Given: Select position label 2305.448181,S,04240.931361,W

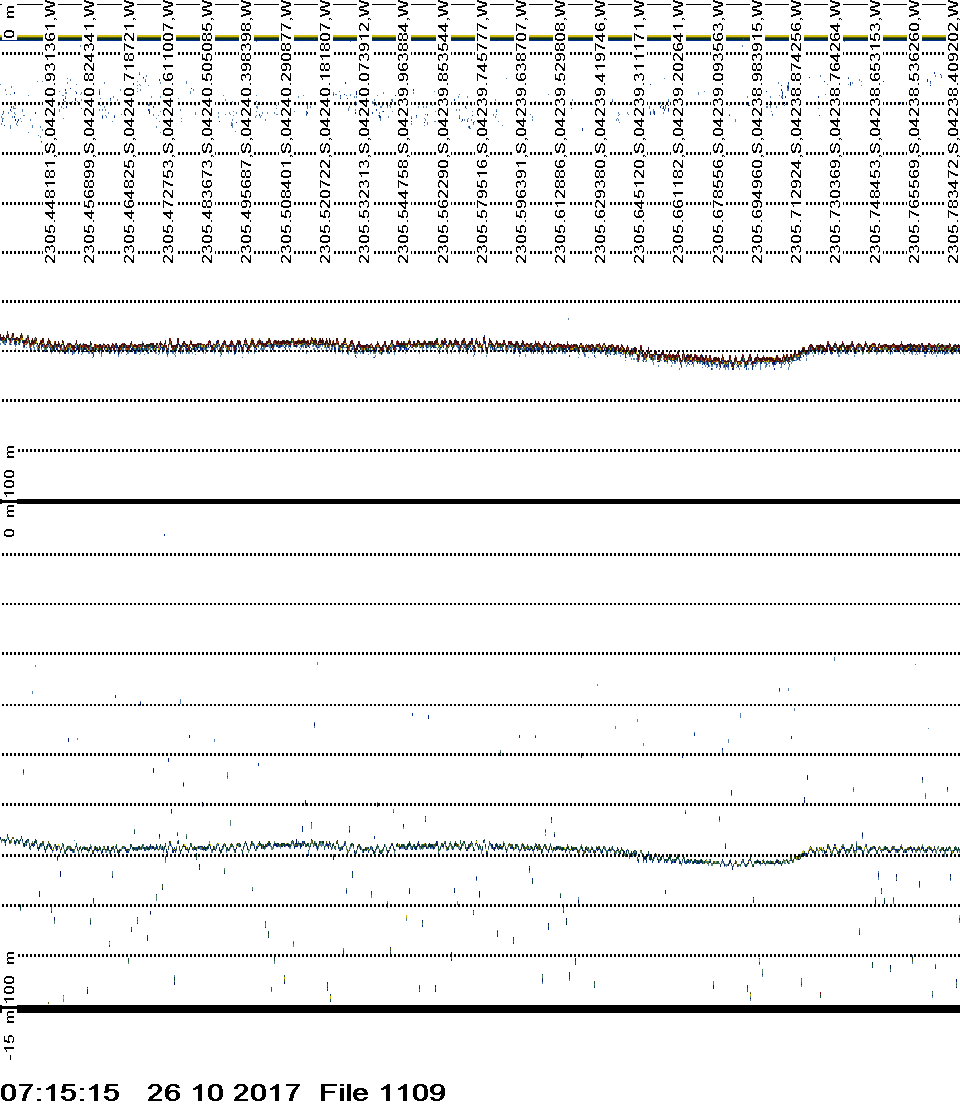Looking at the screenshot, I should [x=49, y=131].
